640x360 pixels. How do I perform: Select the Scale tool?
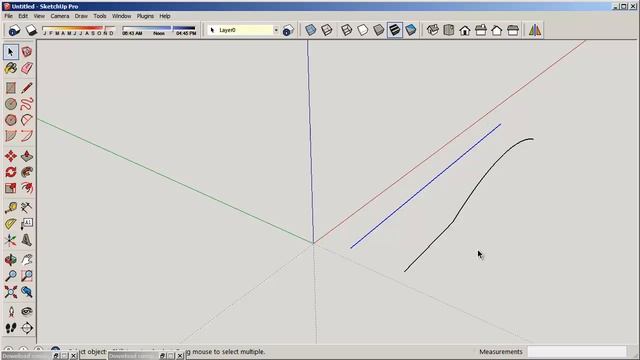11,188
